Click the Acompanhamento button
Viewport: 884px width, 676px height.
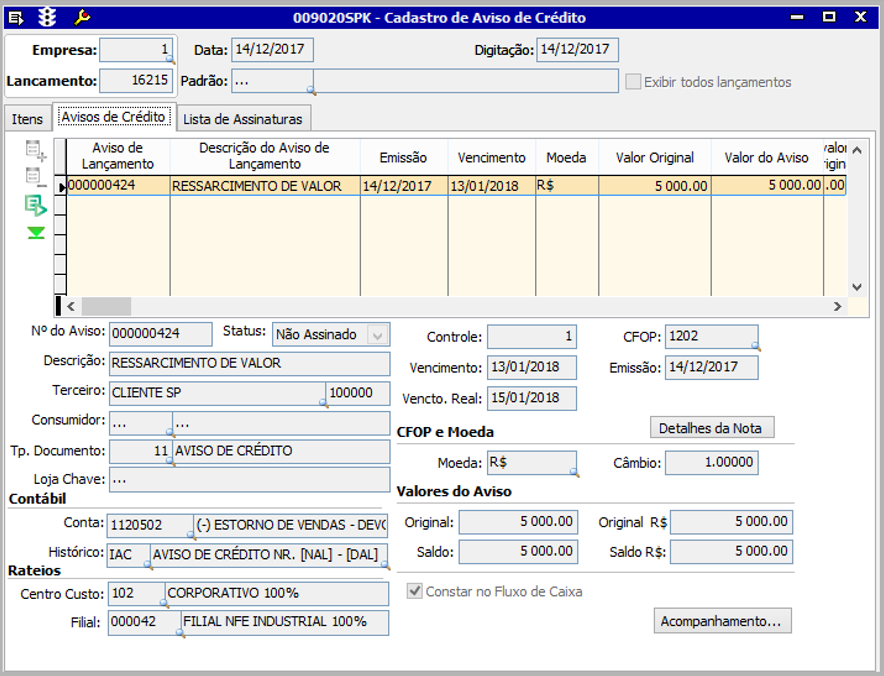pos(723,621)
